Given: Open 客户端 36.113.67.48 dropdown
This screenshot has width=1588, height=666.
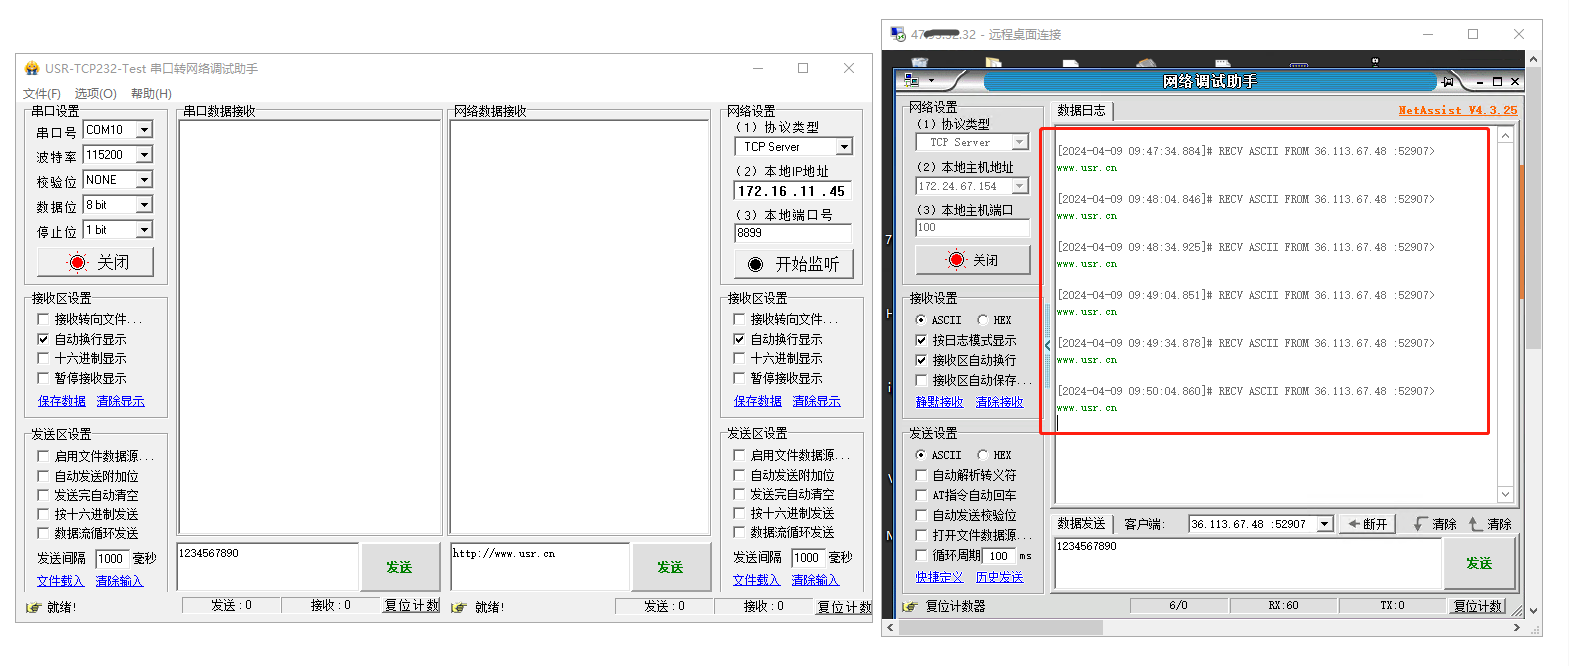Looking at the screenshot, I should tap(1325, 524).
